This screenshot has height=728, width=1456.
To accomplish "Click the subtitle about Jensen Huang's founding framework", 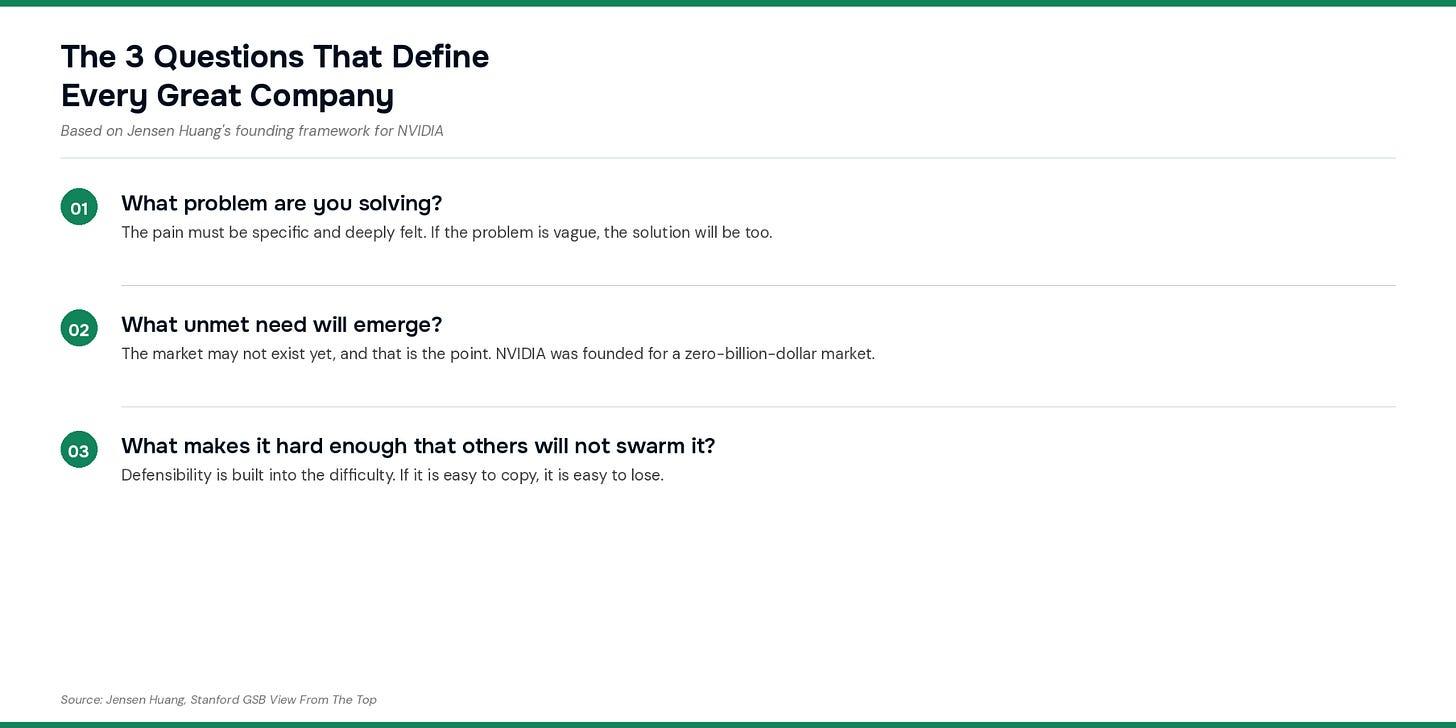I will coord(251,131).
